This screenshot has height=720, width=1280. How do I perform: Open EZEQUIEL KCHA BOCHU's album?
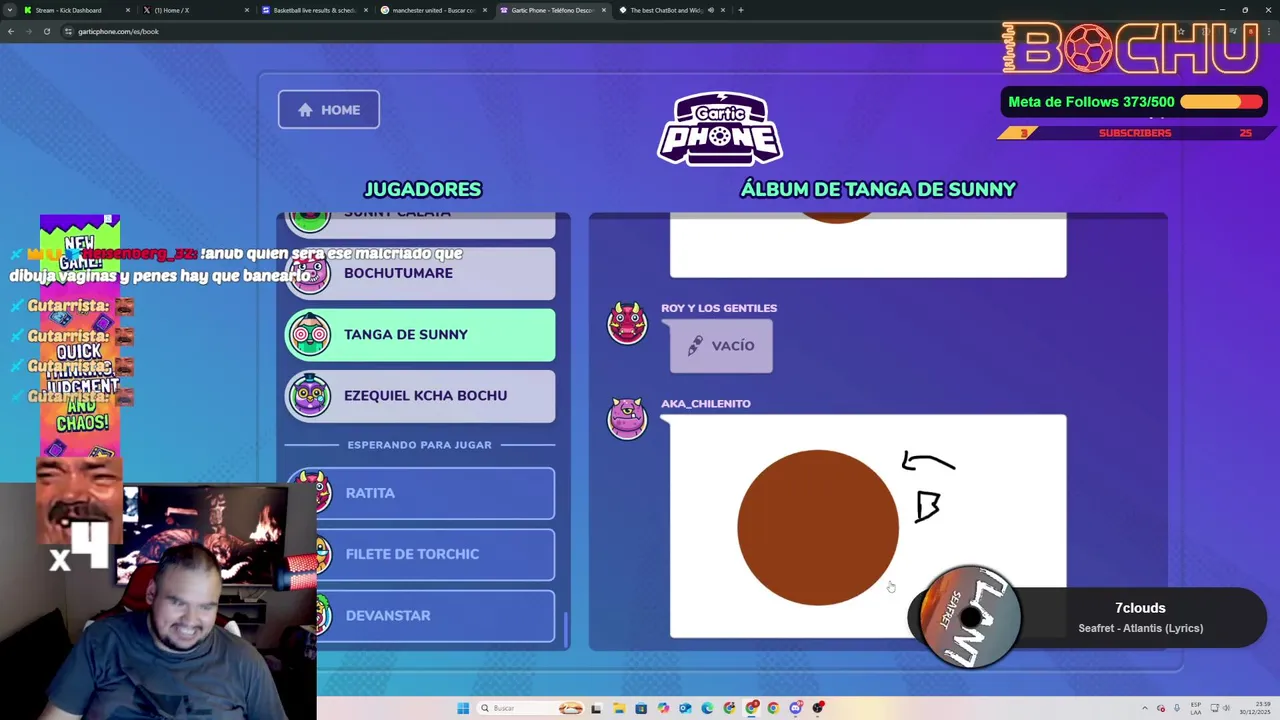(x=420, y=395)
